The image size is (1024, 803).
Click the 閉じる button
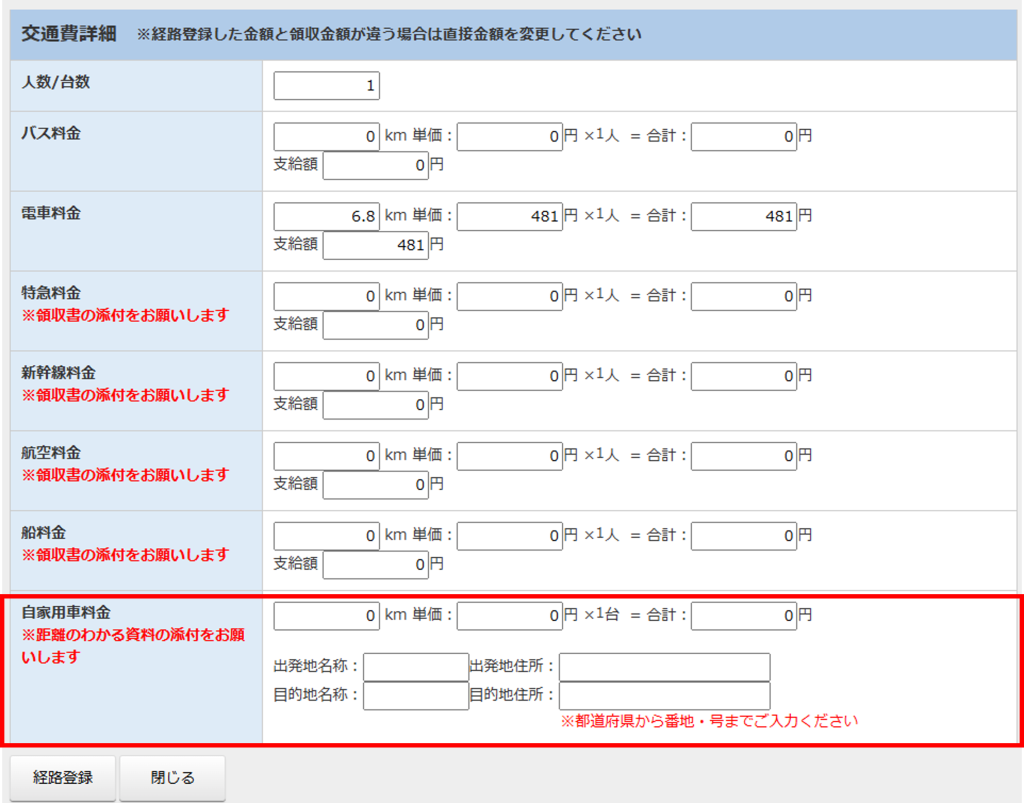point(172,778)
